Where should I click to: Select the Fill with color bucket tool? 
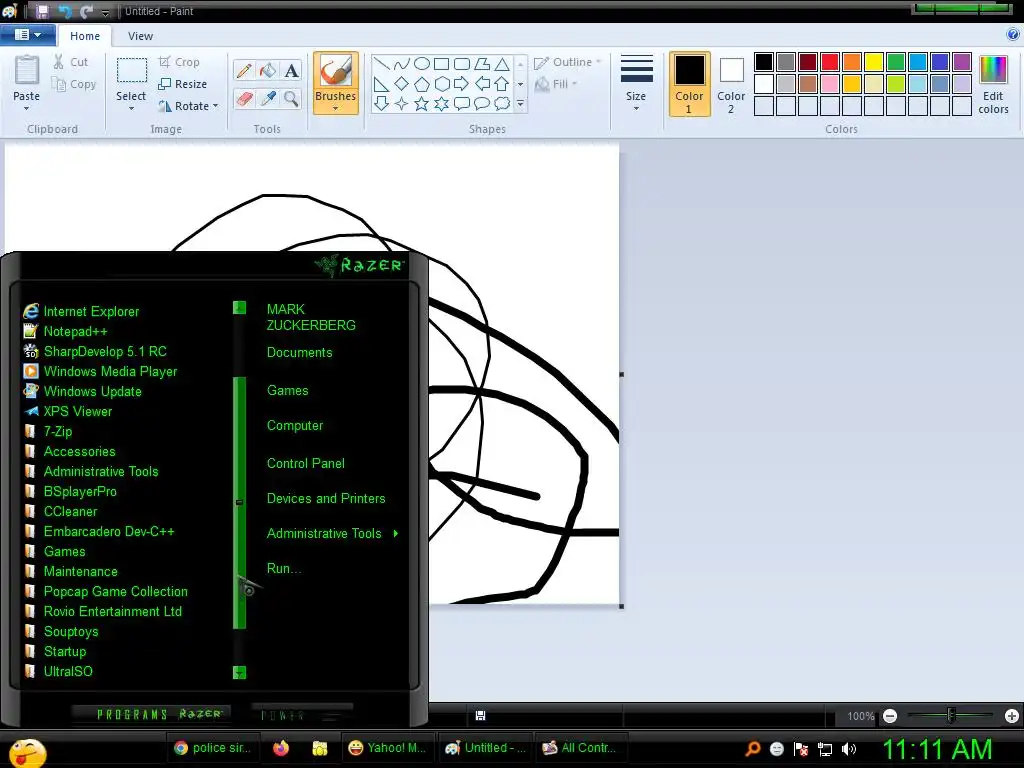268,71
